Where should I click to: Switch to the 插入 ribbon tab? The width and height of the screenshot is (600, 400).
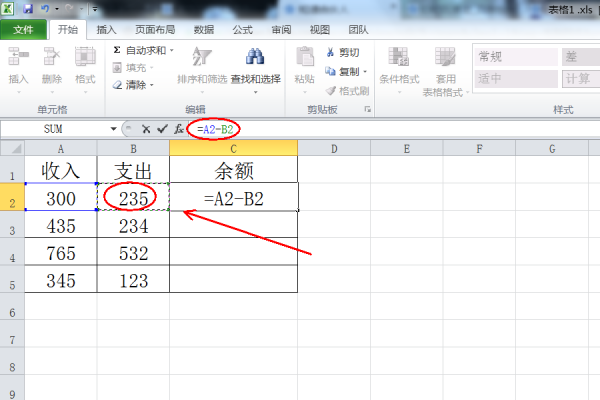tap(106, 29)
